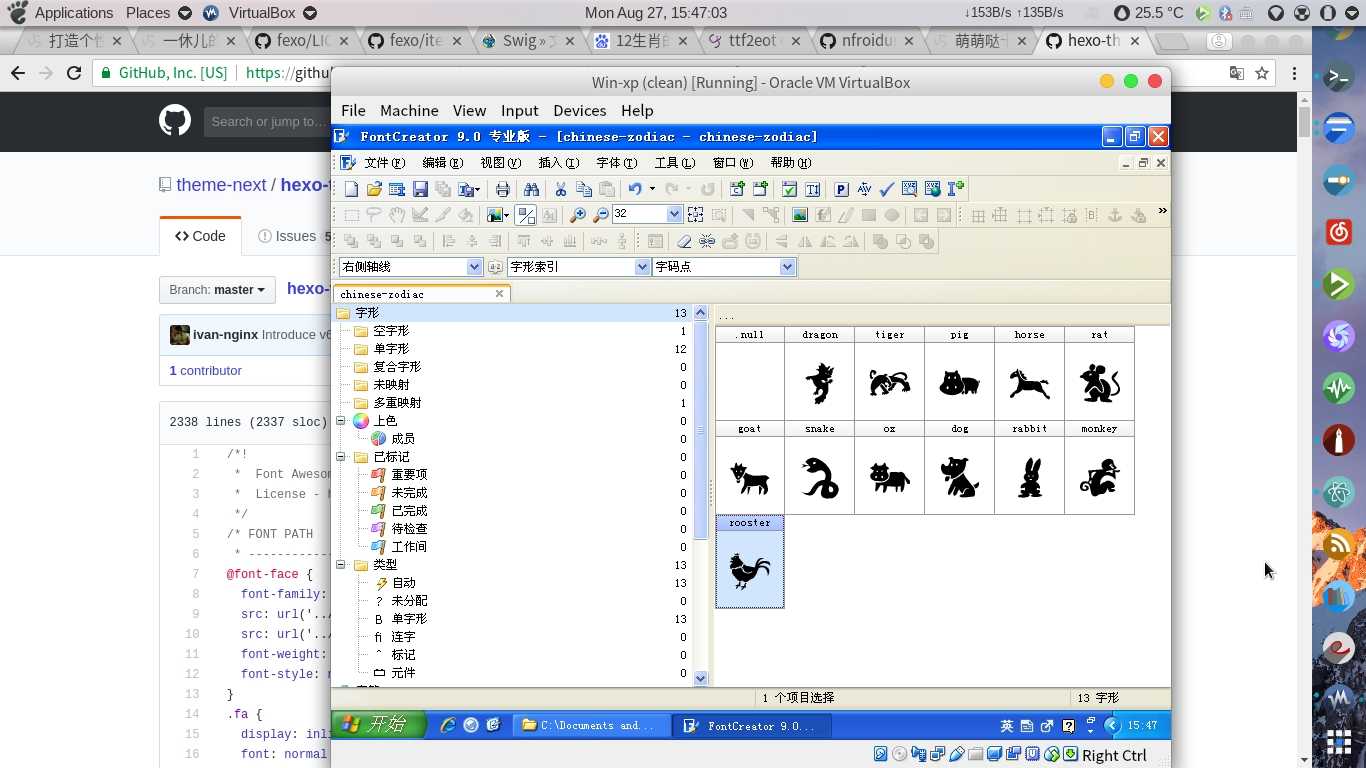Open the Undo history dropdown arrow
Screen dimensions: 1366x768
652,189
